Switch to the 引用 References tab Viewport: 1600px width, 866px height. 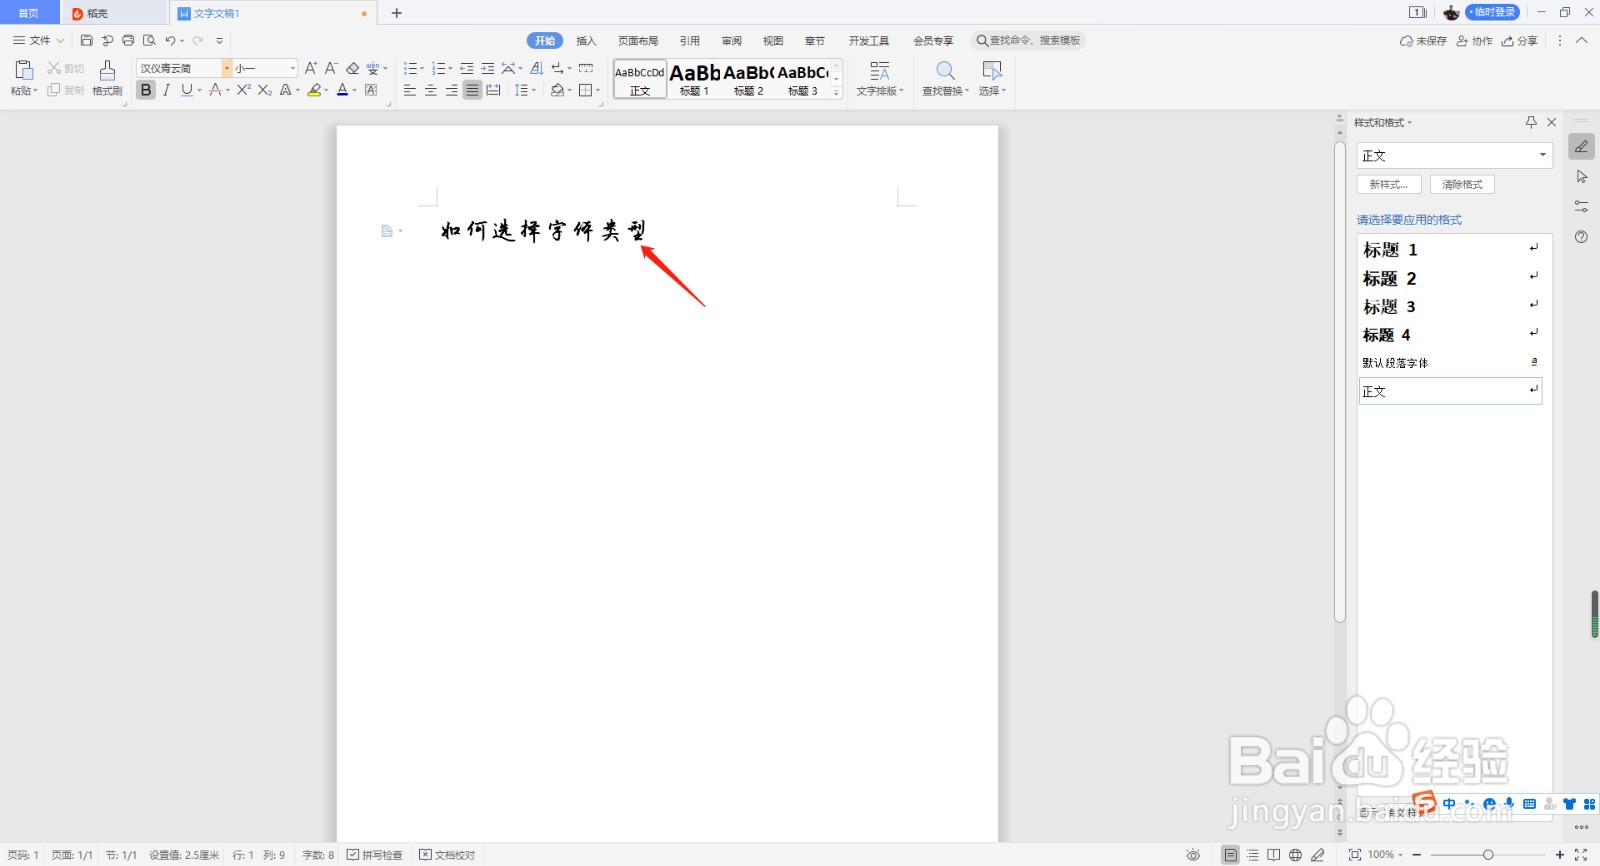click(690, 41)
